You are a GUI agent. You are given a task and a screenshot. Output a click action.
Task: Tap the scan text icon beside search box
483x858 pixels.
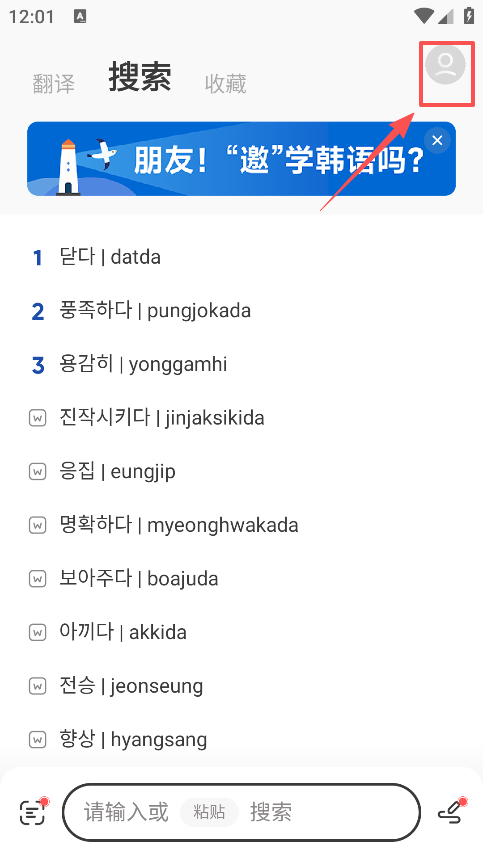(x=33, y=811)
